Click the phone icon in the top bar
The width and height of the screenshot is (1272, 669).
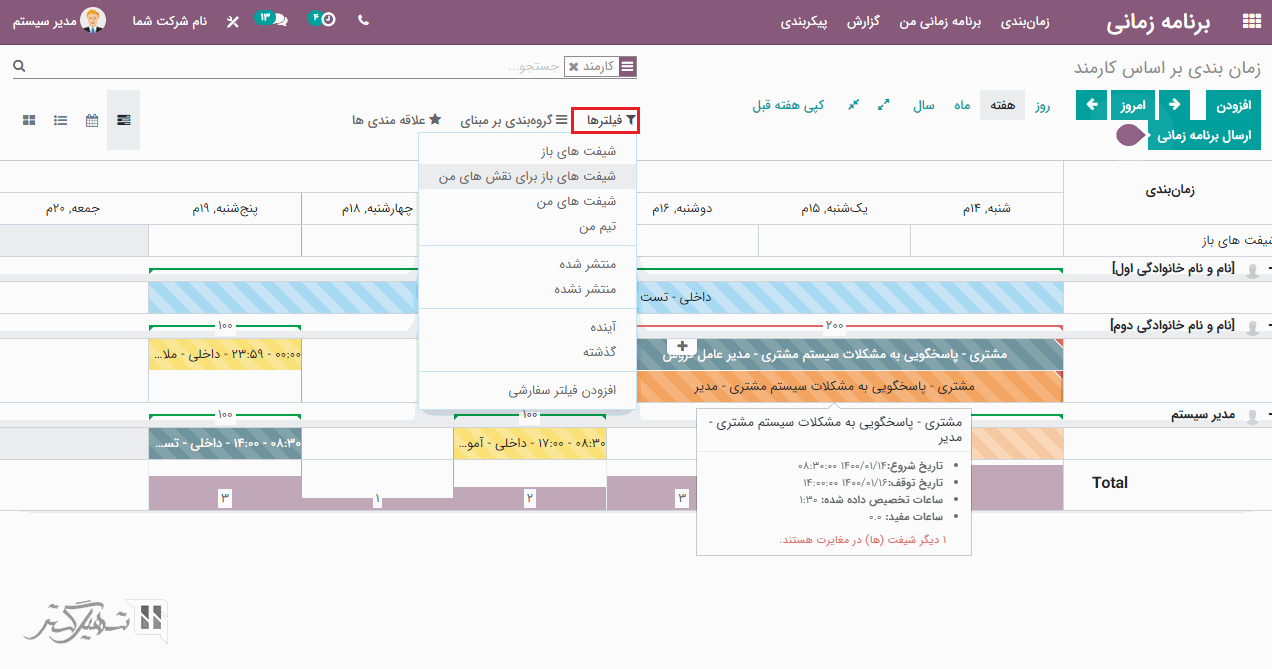coord(363,21)
